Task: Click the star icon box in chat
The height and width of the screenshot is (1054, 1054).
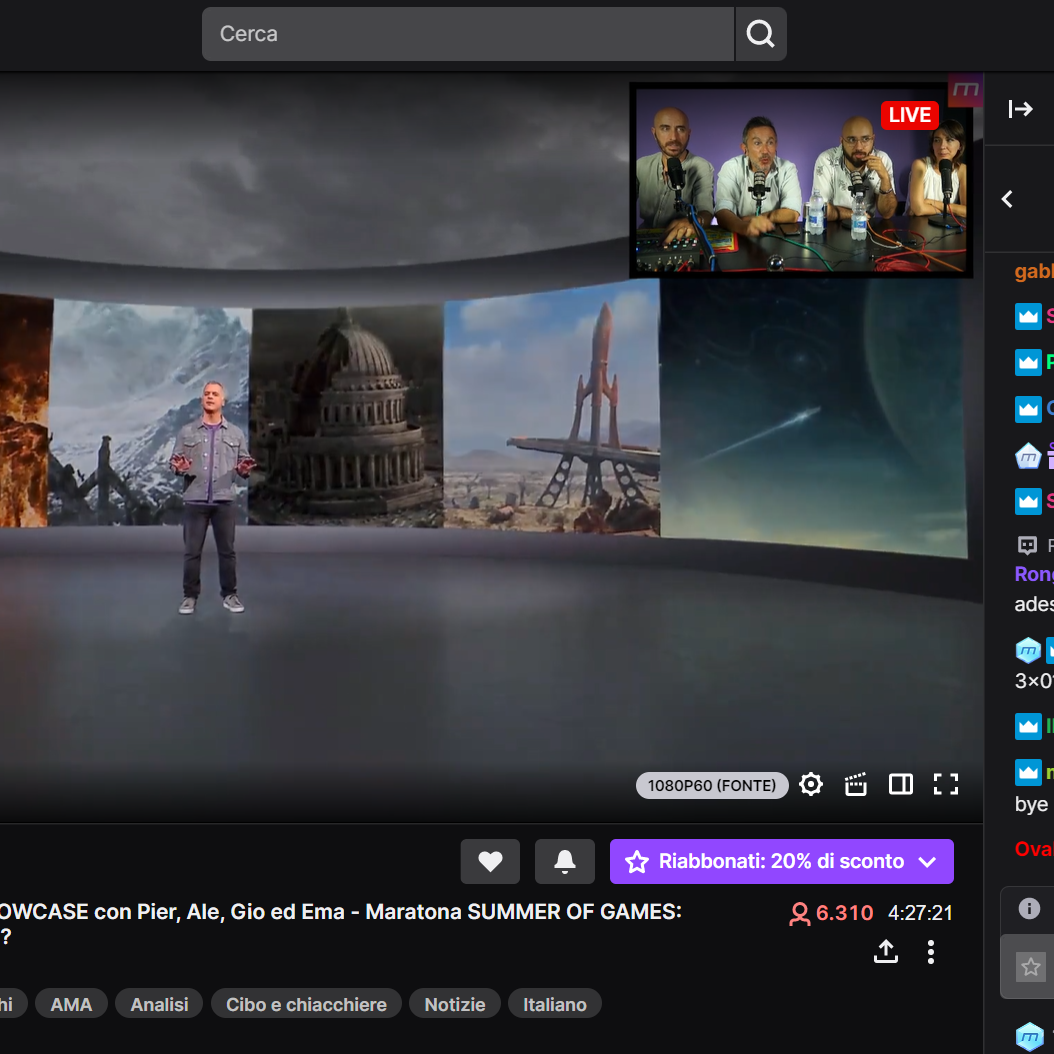Action: 1030,967
